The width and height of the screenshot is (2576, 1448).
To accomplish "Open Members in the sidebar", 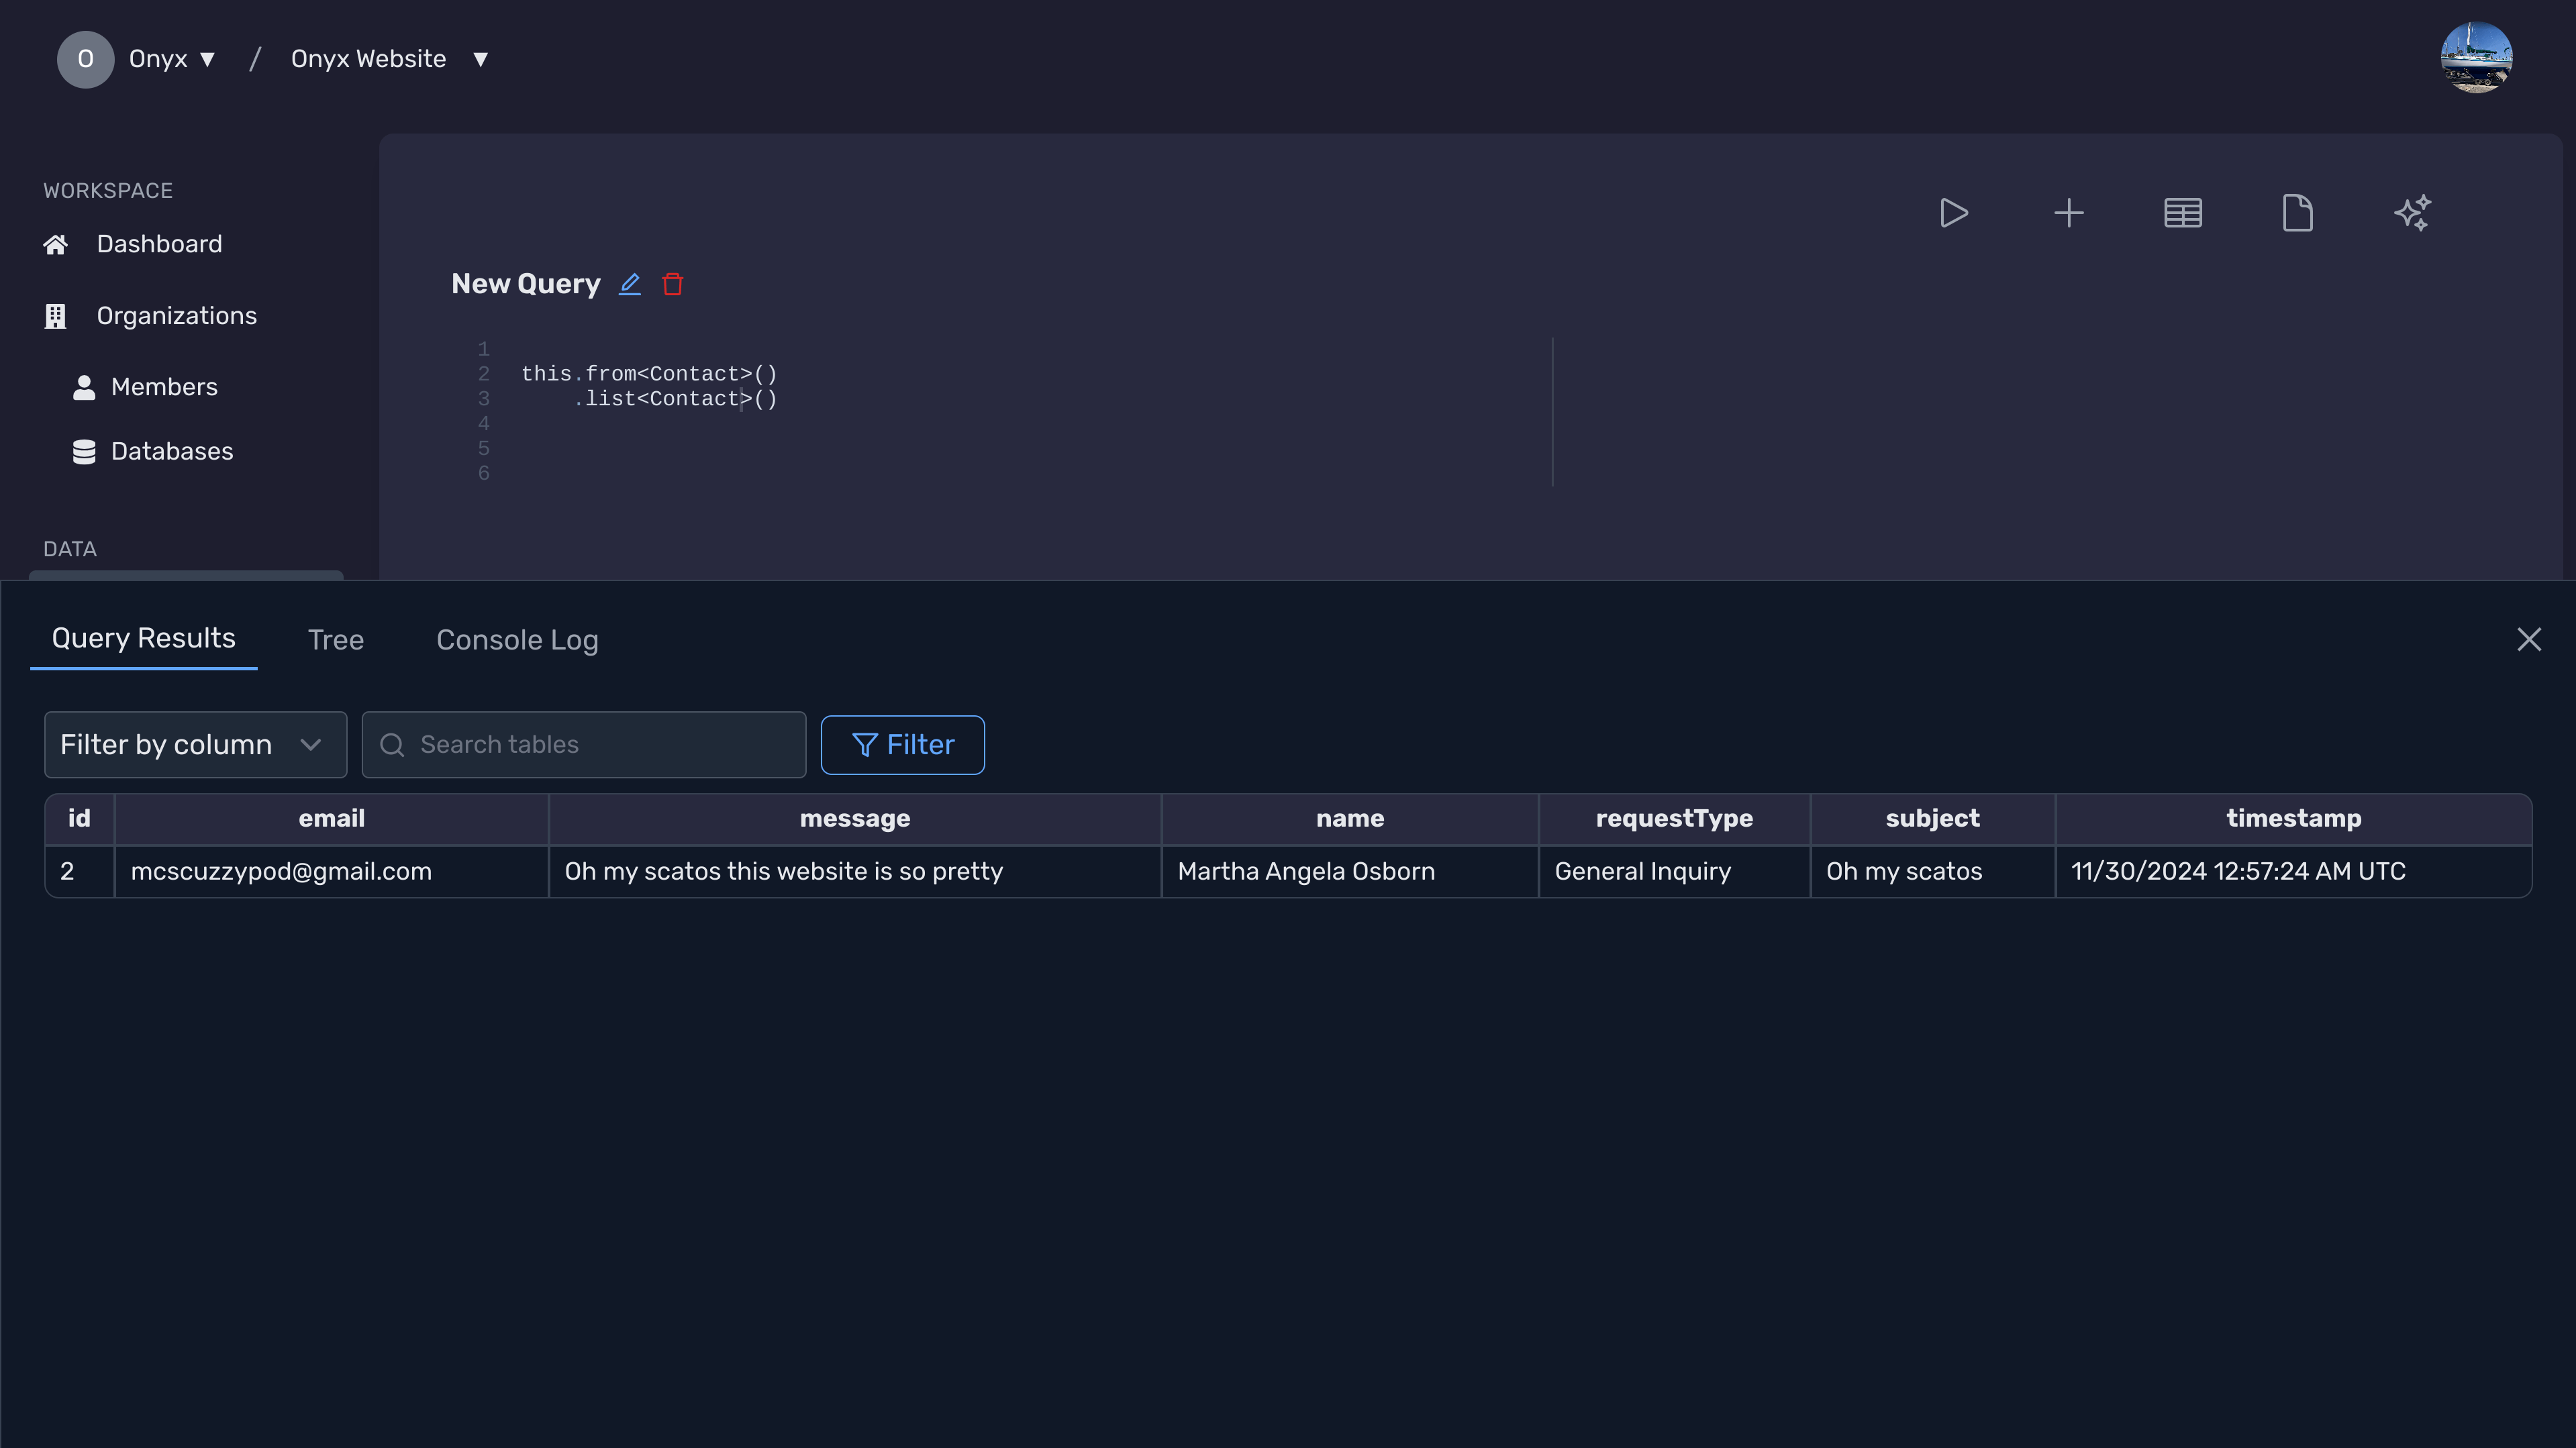I will point(164,387).
